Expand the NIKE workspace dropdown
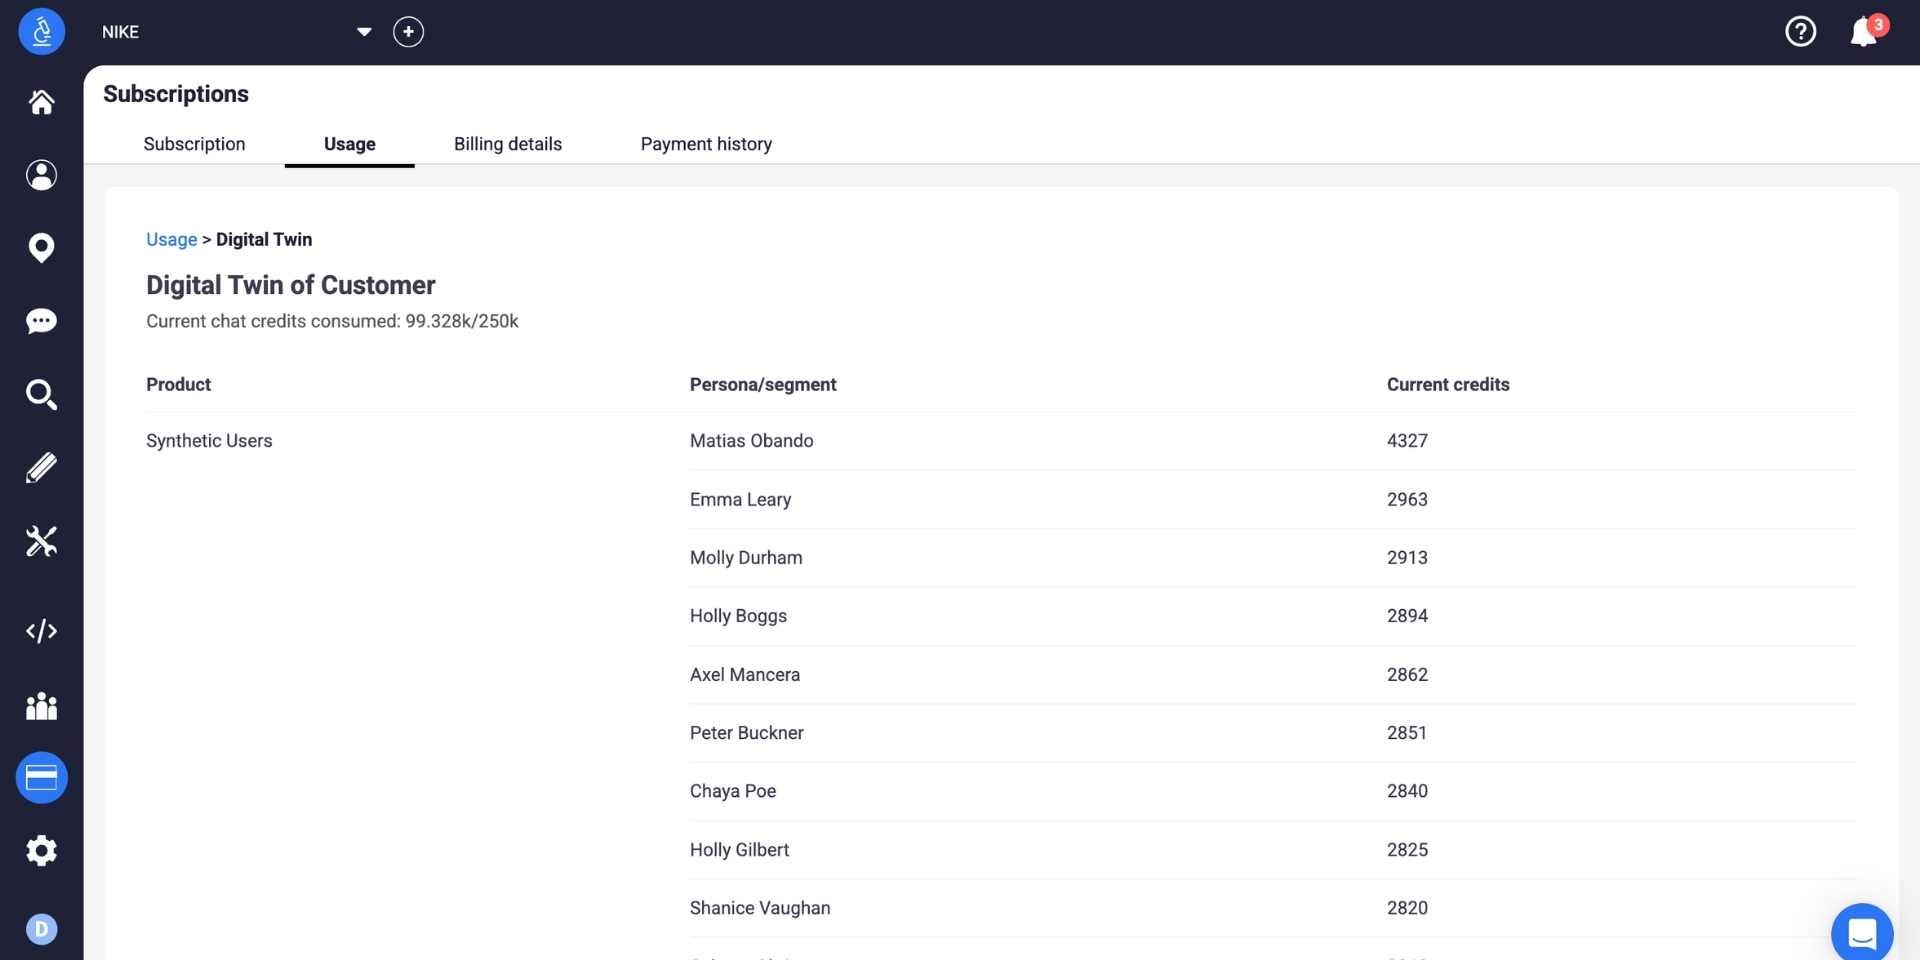The width and height of the screenshot is (1920, 960). (x=364, y=32)
